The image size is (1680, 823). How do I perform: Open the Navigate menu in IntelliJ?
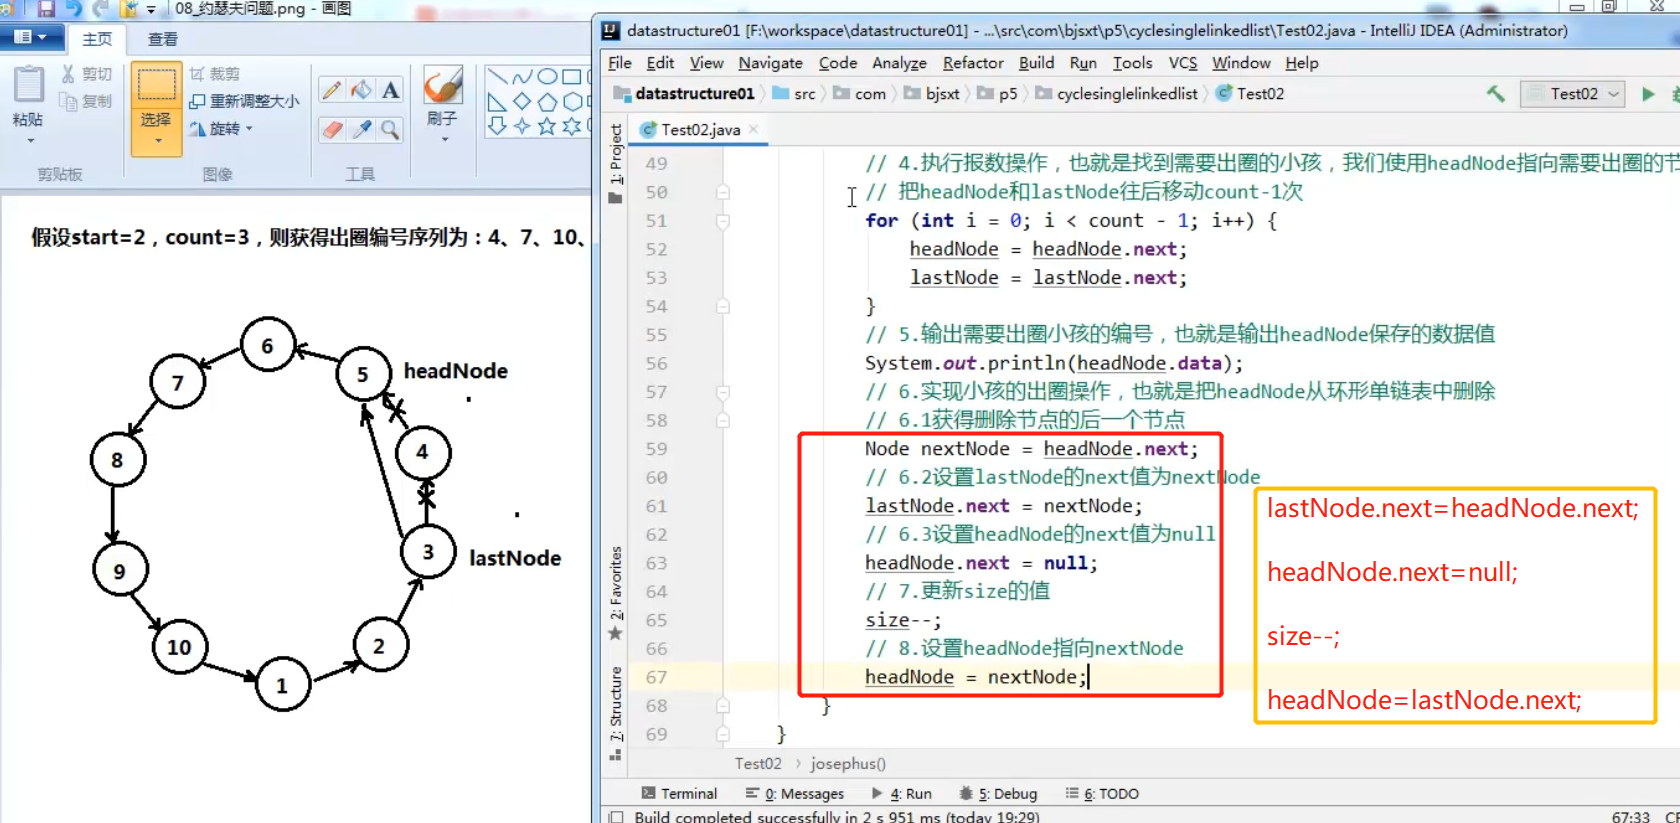point(770,63)
